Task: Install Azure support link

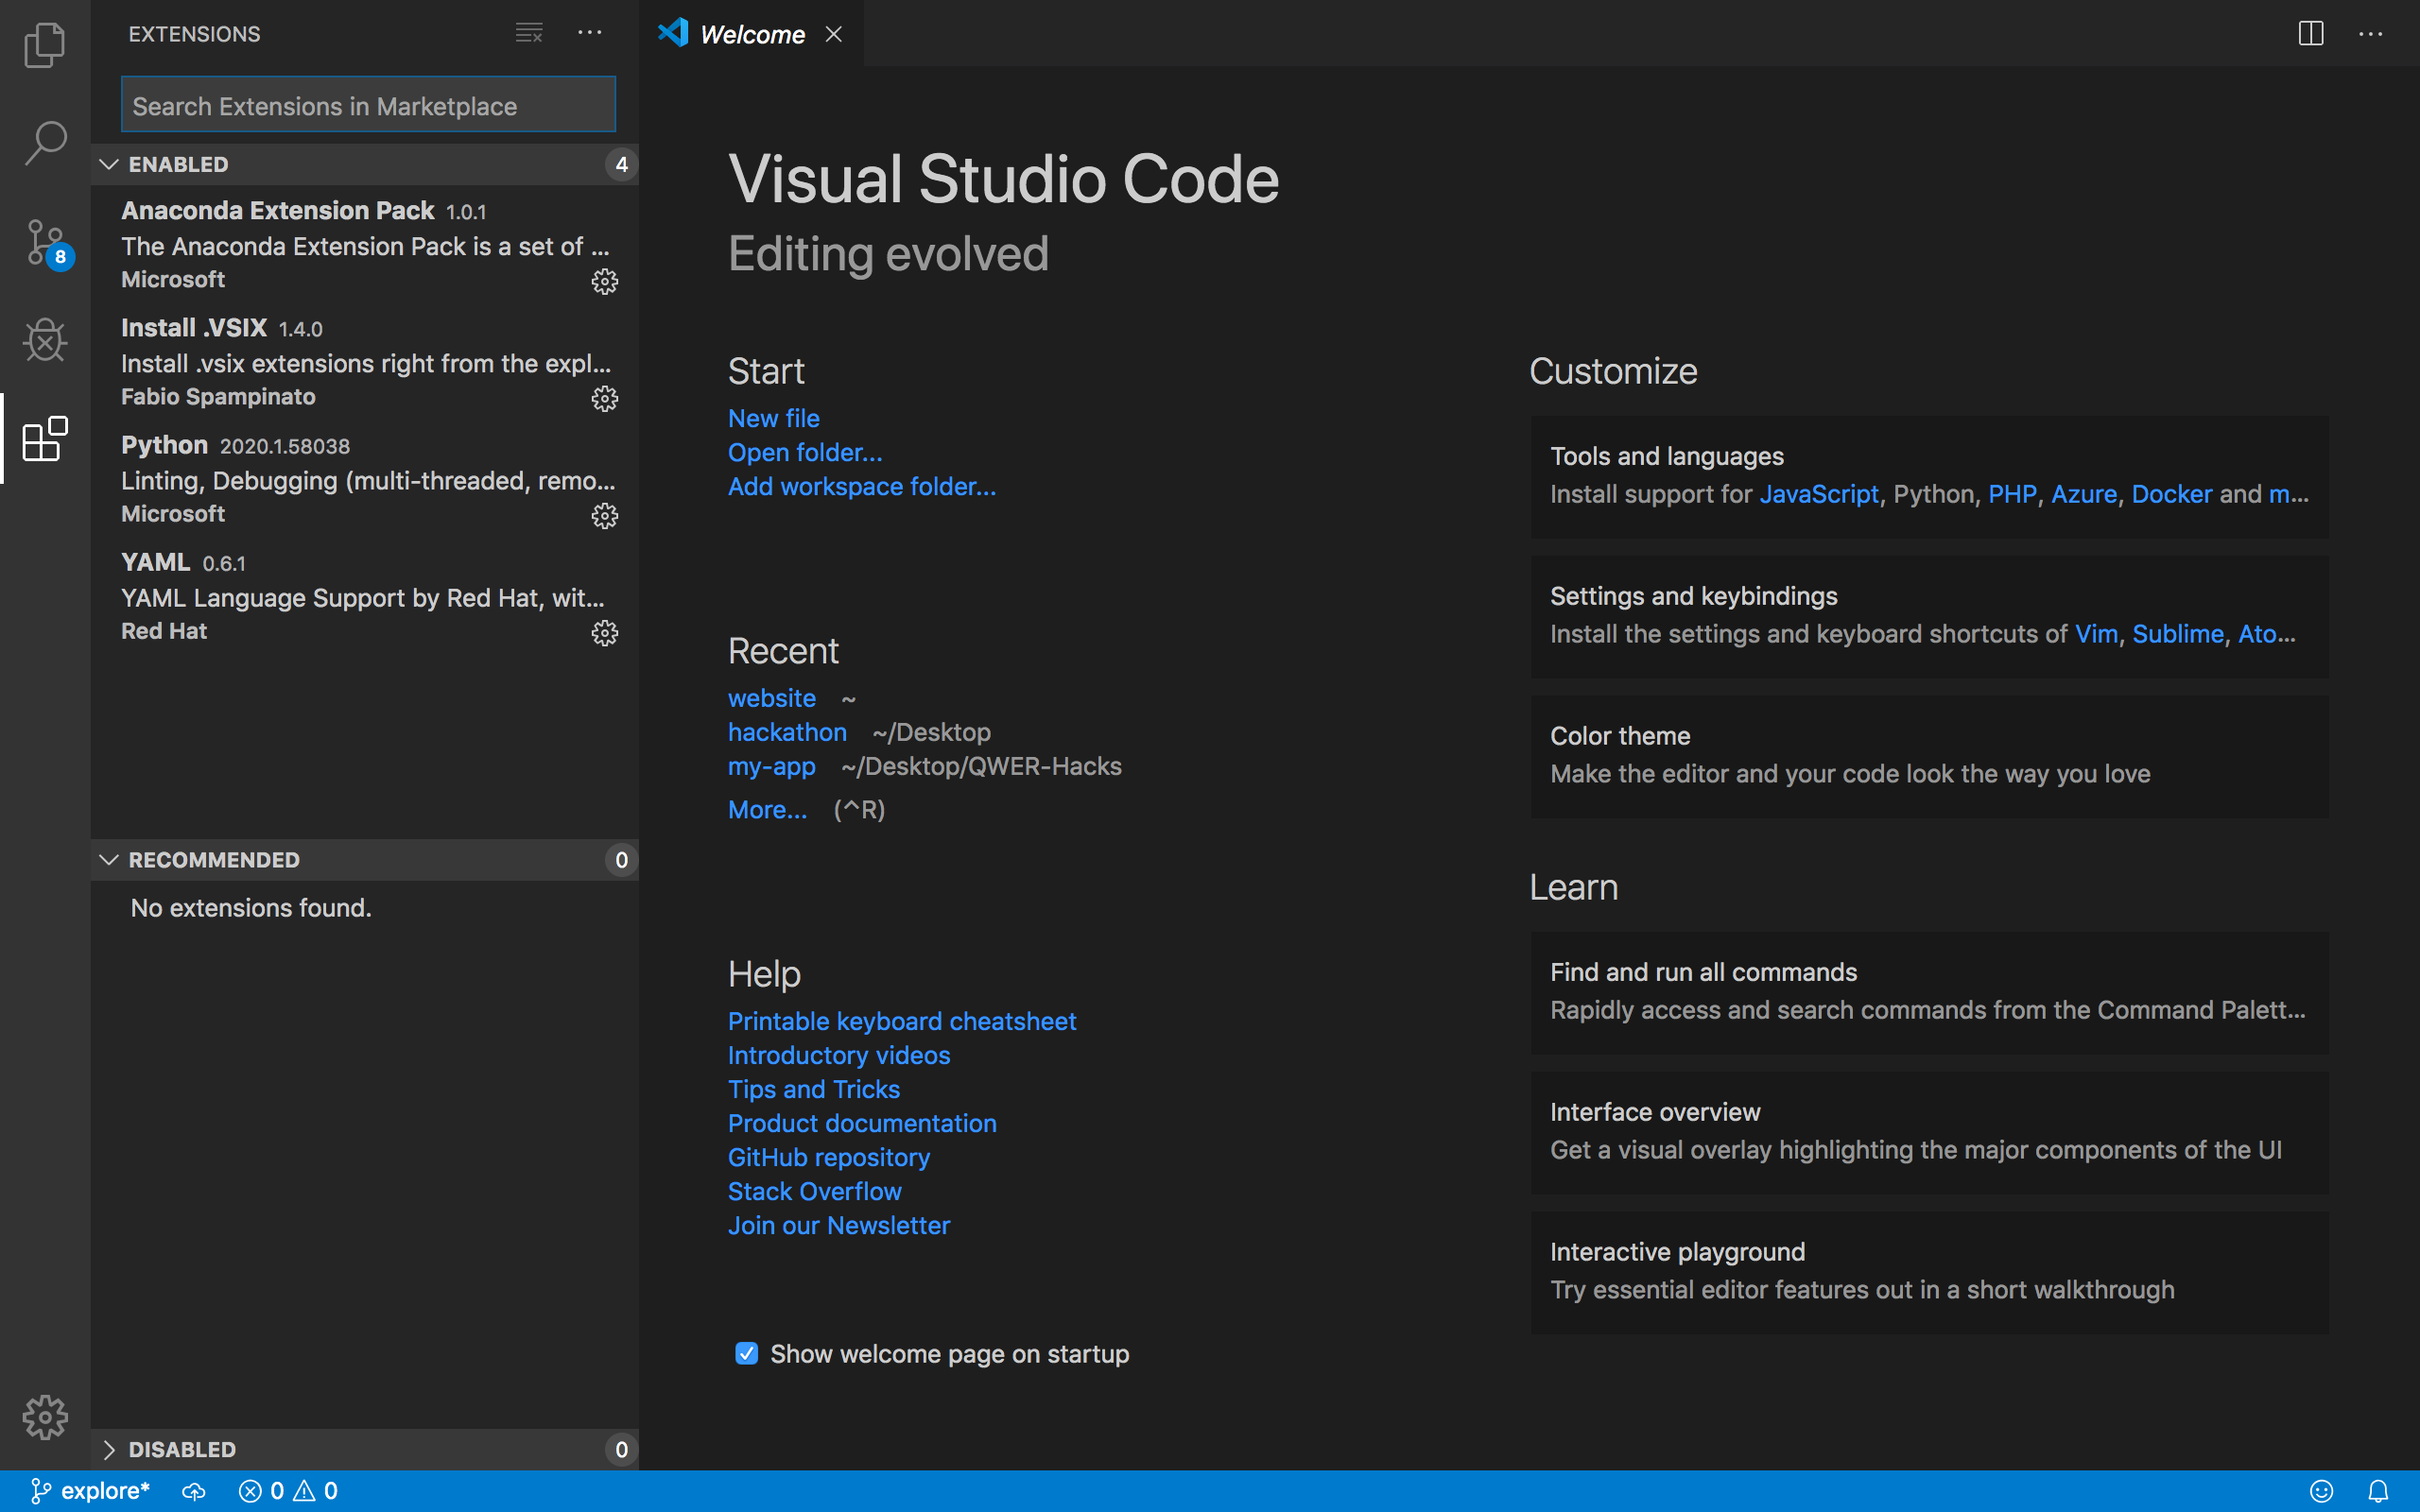Action: 2084,494
